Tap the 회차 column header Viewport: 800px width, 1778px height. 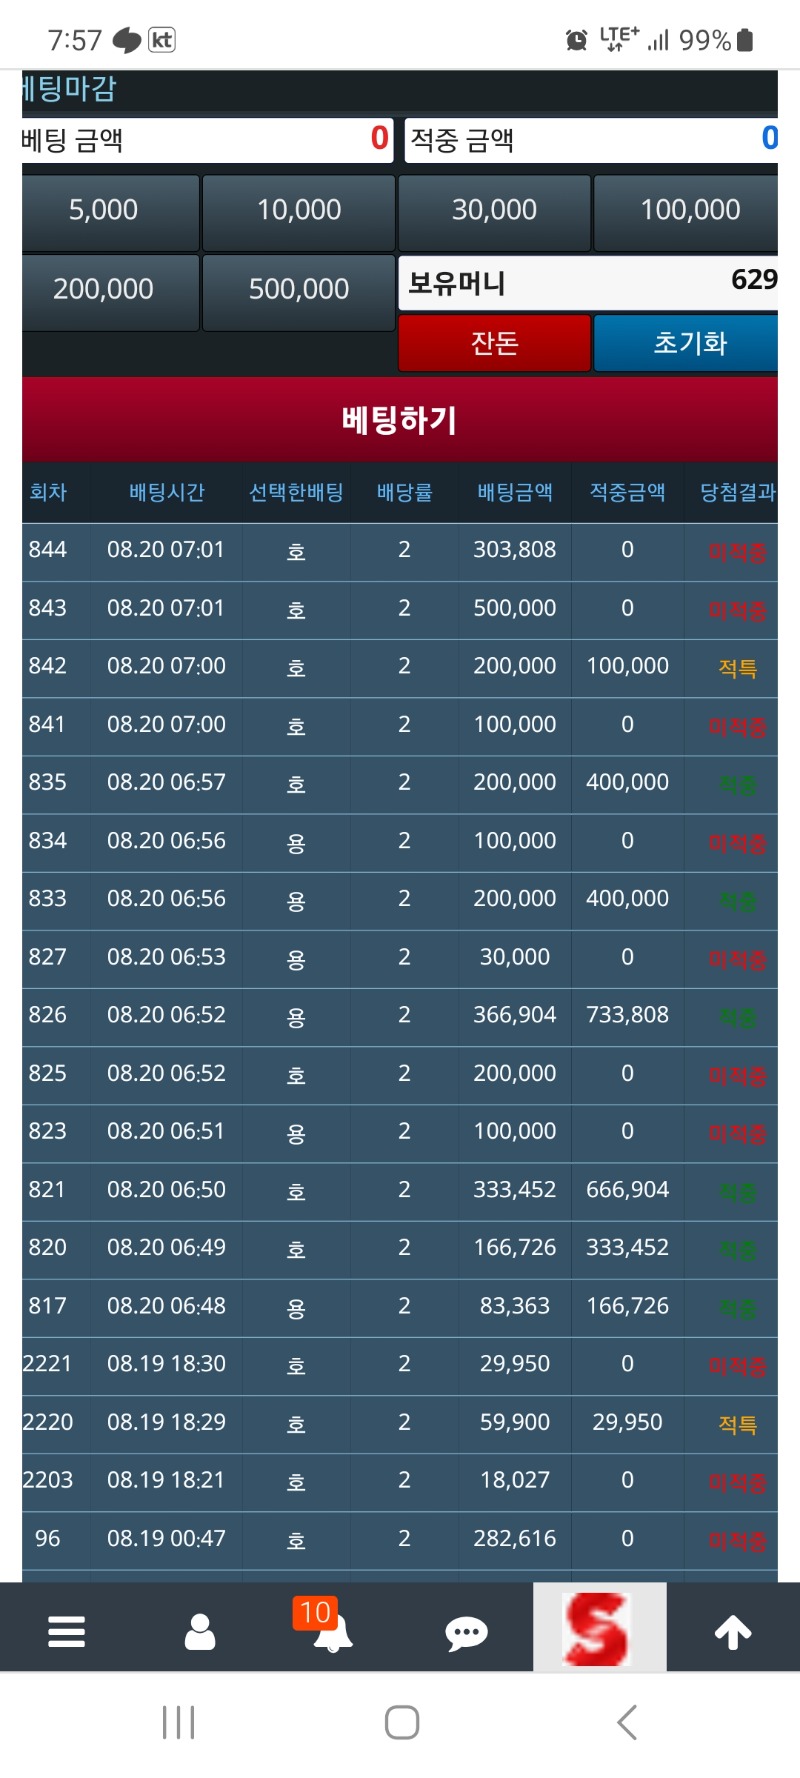pos(48,492)
